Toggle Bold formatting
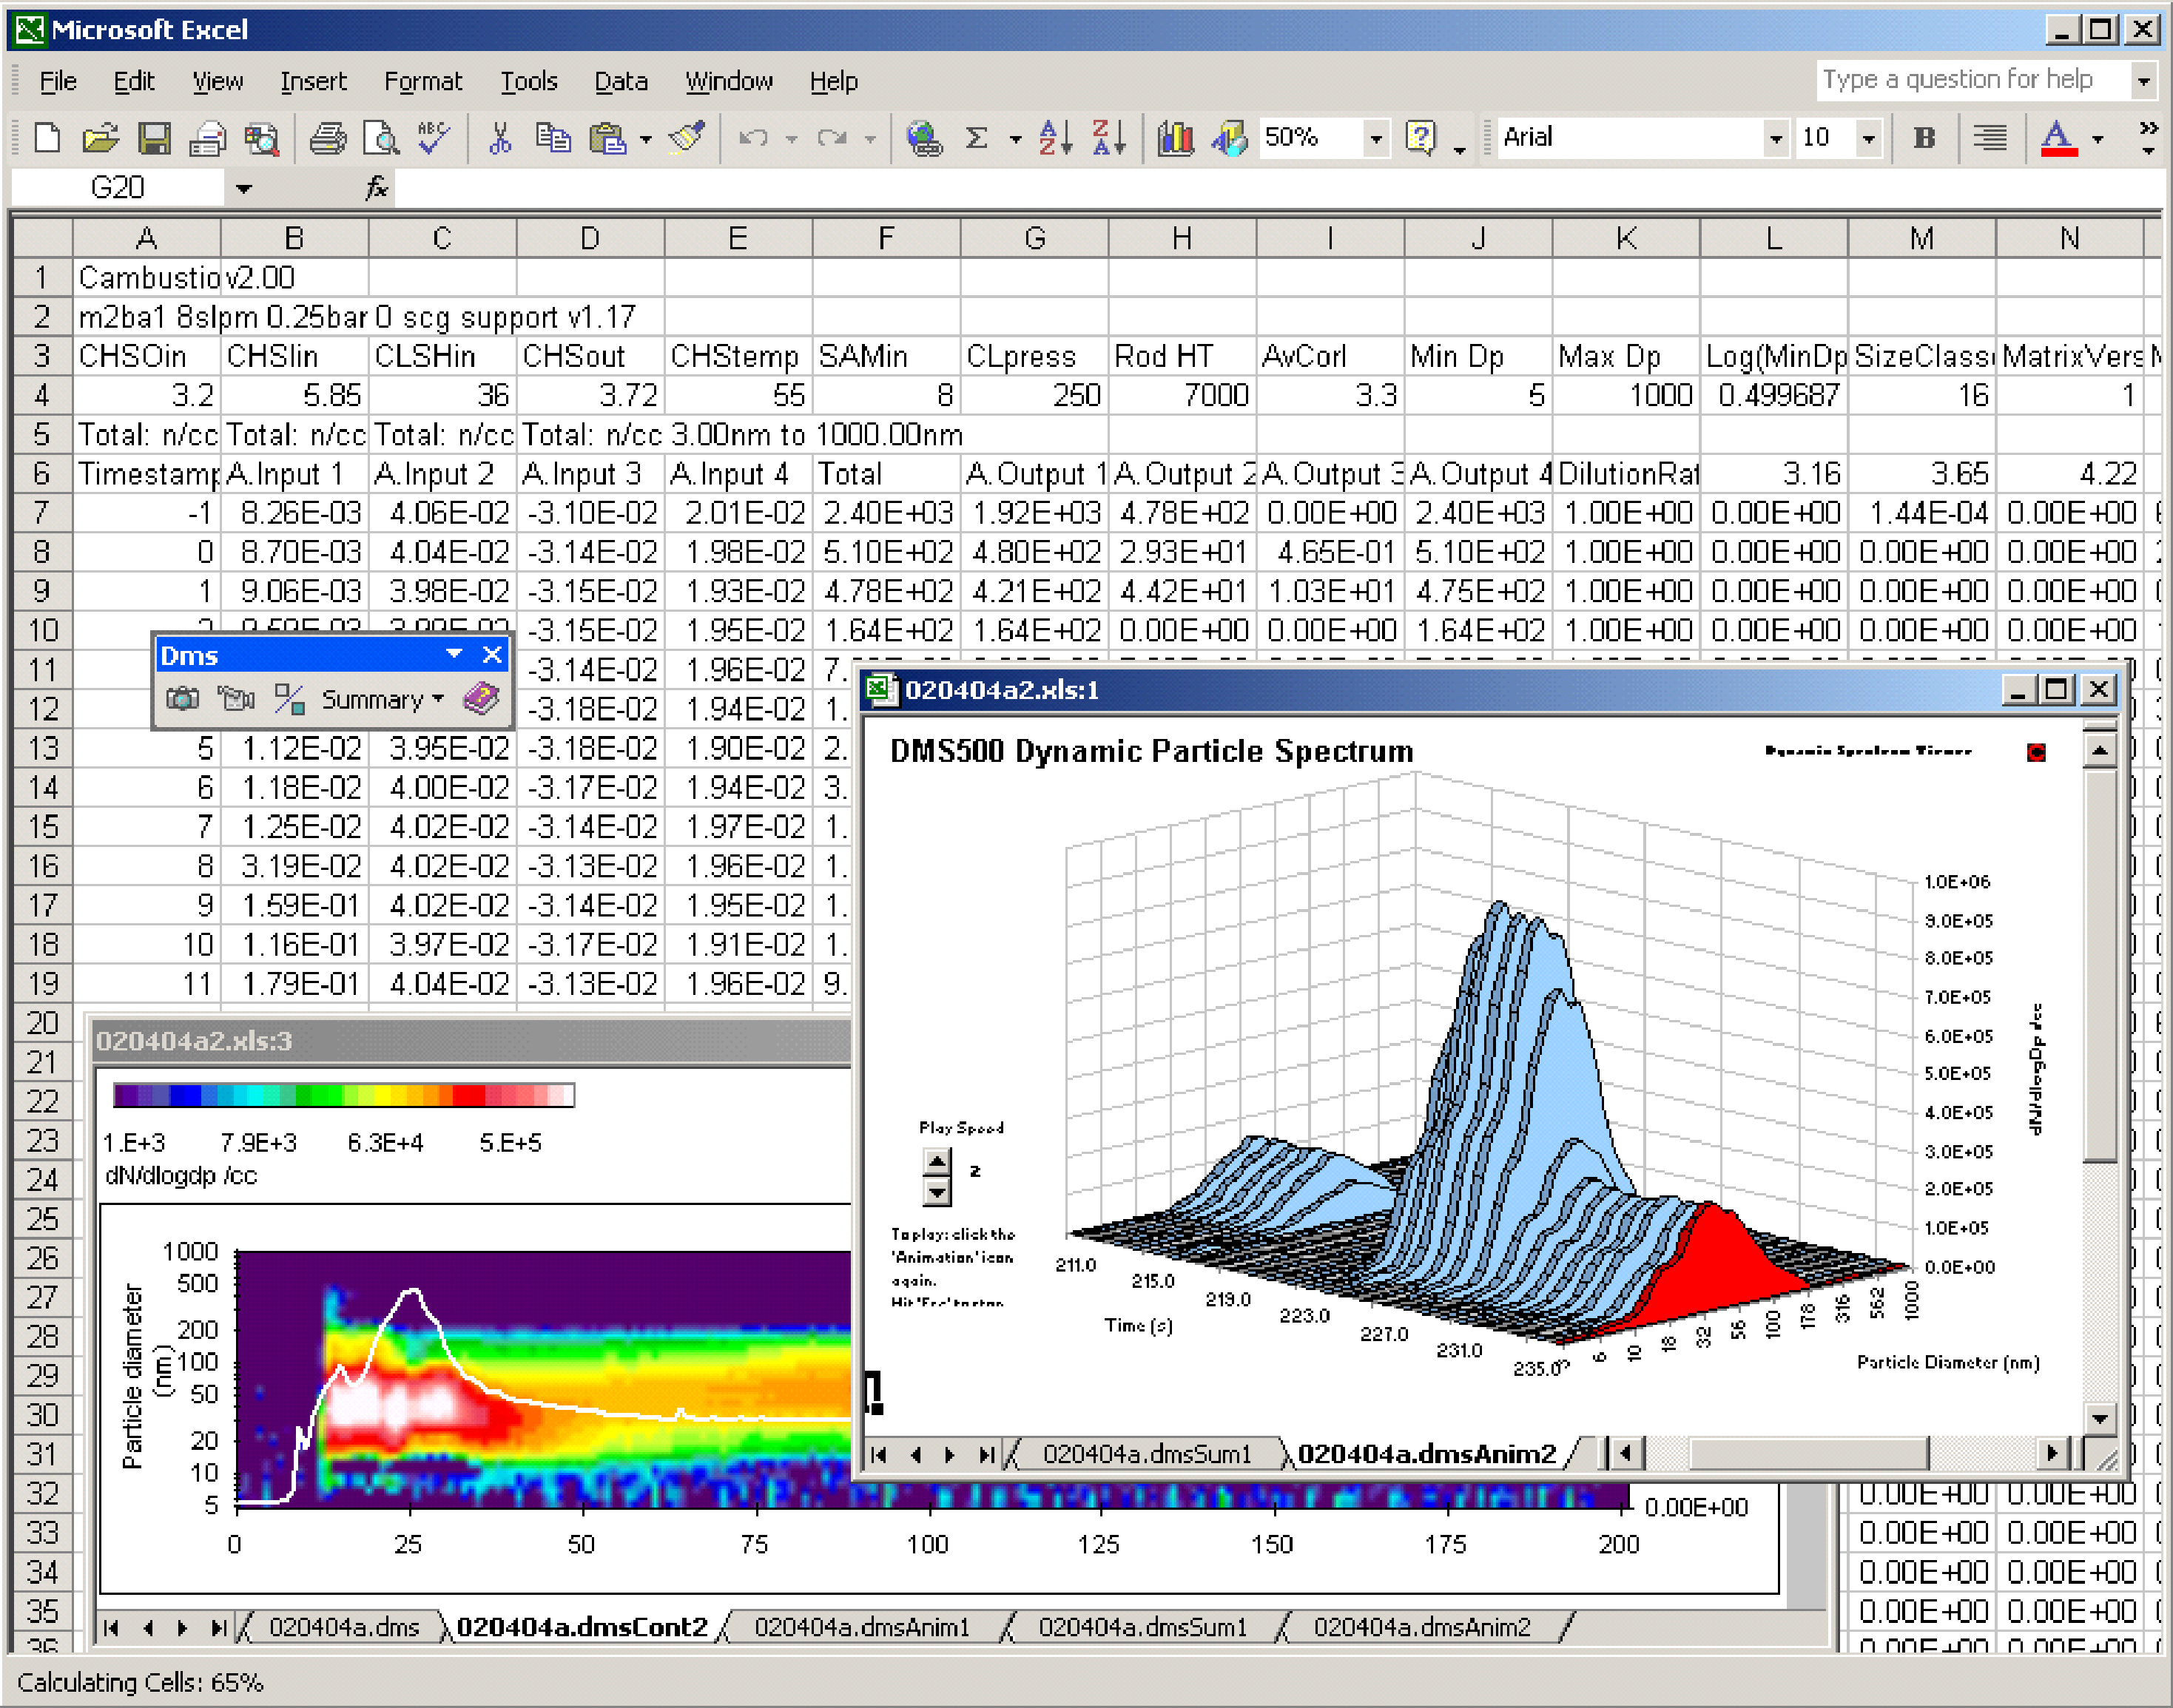2173x1708 pixels. pyautogui.click(x=1924, y=137)
